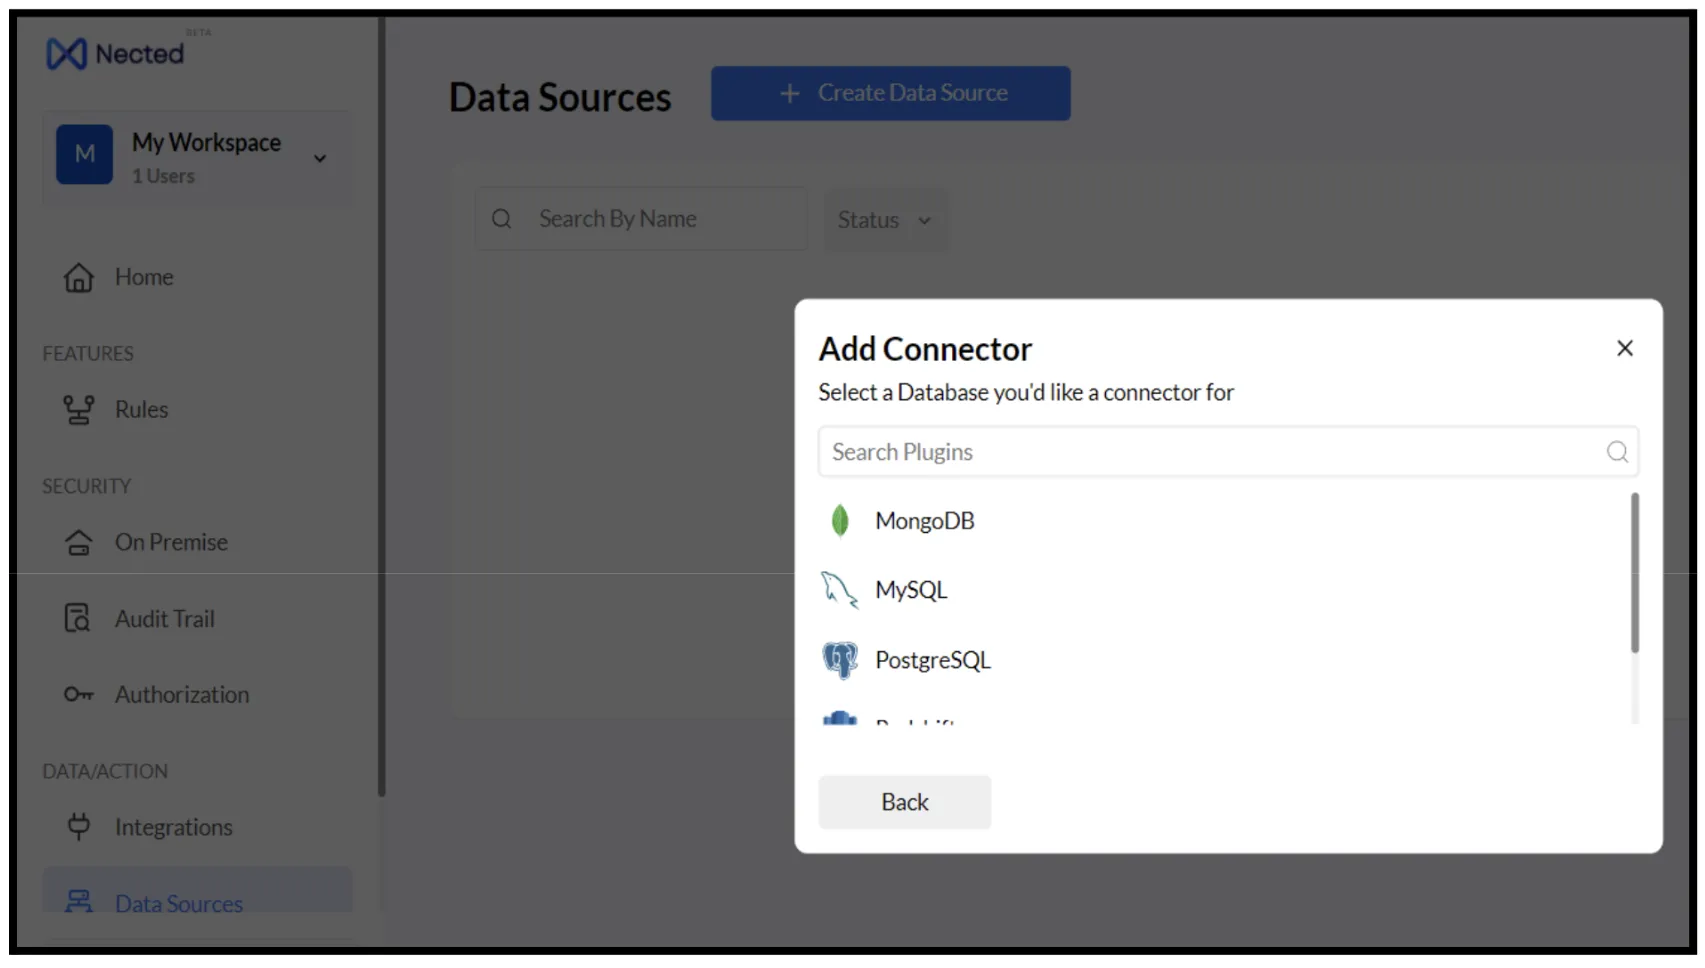Click the Search Plugins input field
This screenshot has width=1705, height=968.
(x=1228, y=452)
